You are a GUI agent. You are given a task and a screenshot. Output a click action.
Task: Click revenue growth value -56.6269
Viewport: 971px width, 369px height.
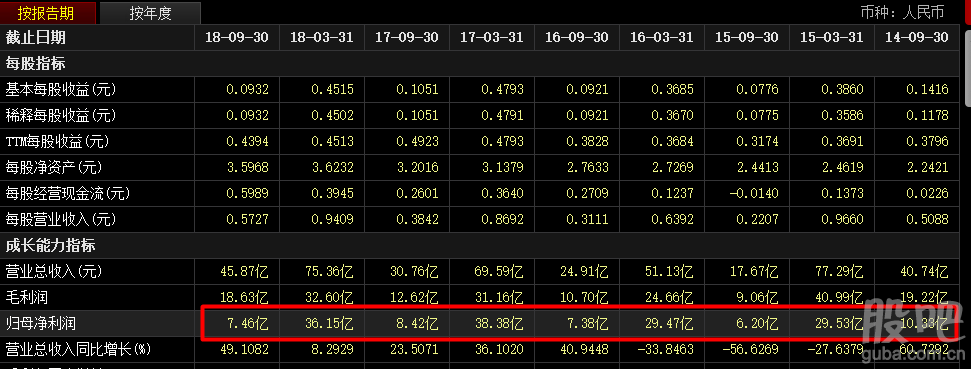(x=750, y=350)
